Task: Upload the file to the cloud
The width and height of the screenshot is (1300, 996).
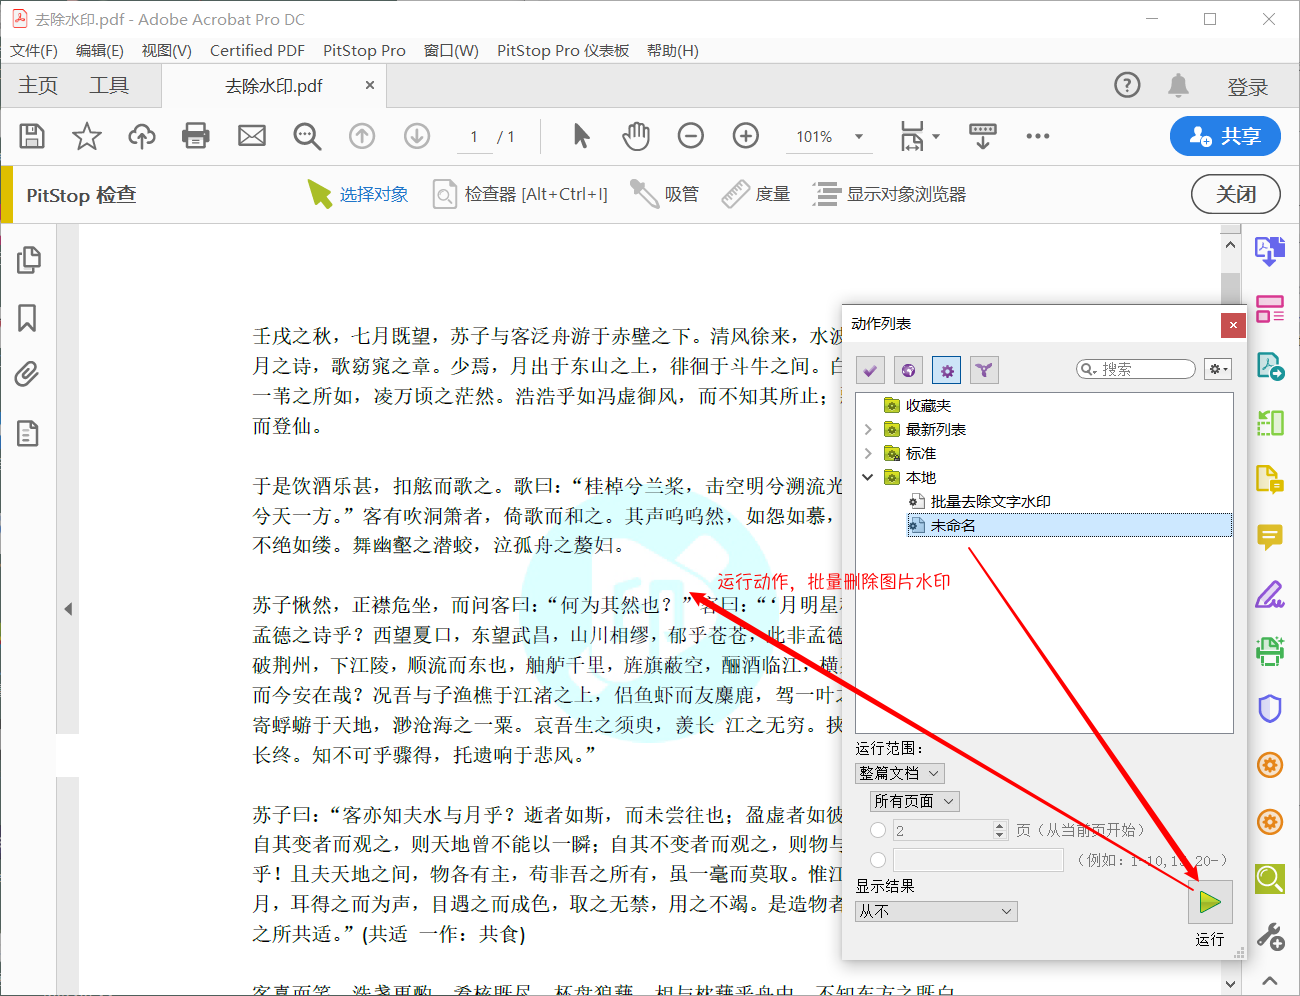Action: click(x=142, y=136)
